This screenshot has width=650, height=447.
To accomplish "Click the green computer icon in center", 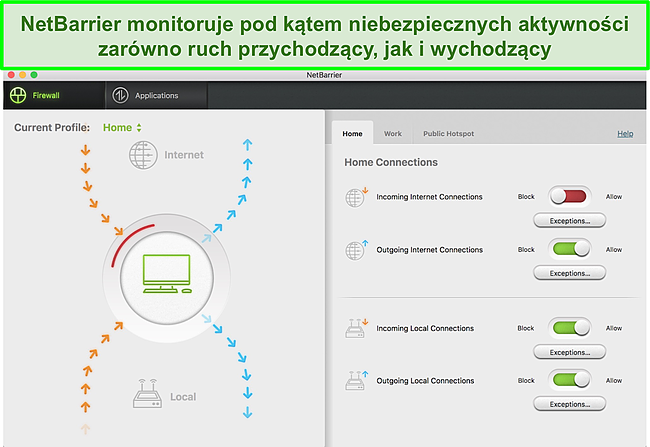I will pos(167,274).
